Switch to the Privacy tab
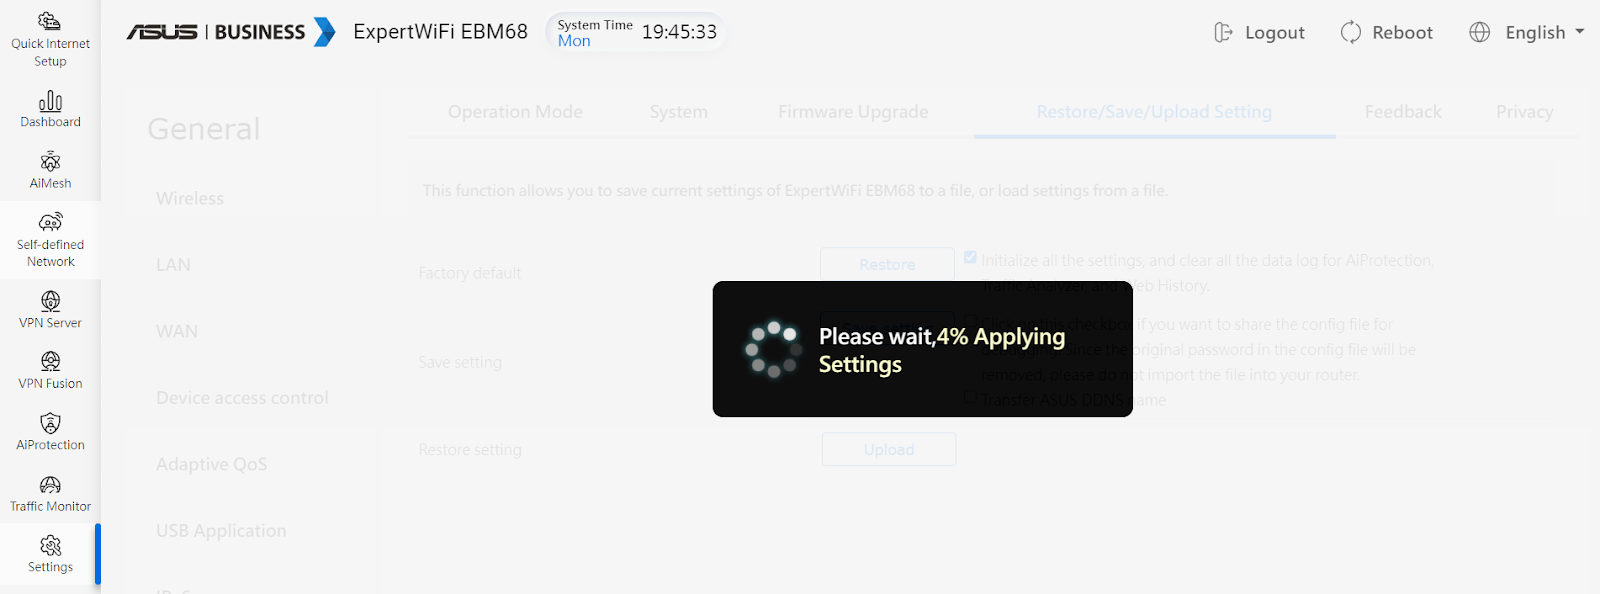The width and height of the screenshot is (1600, 594). (1524, 112)
